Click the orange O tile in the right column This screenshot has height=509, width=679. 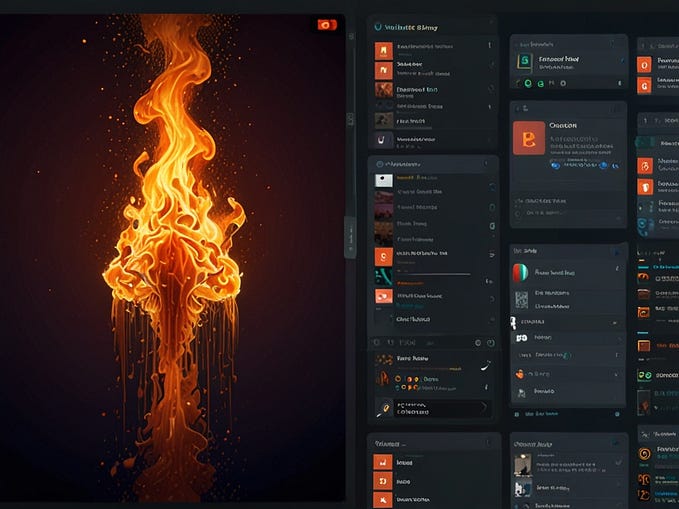(644, 65)
